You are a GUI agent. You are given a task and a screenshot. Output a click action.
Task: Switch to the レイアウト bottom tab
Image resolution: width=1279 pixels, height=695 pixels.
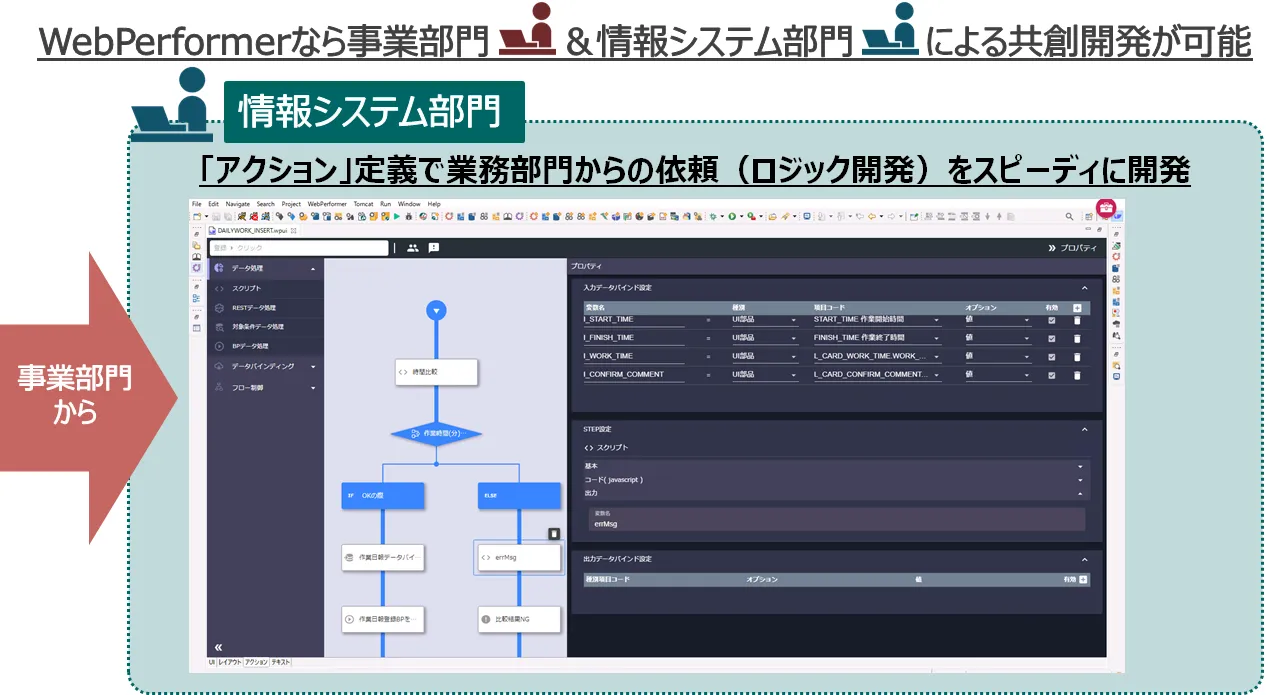click(229, 663)
